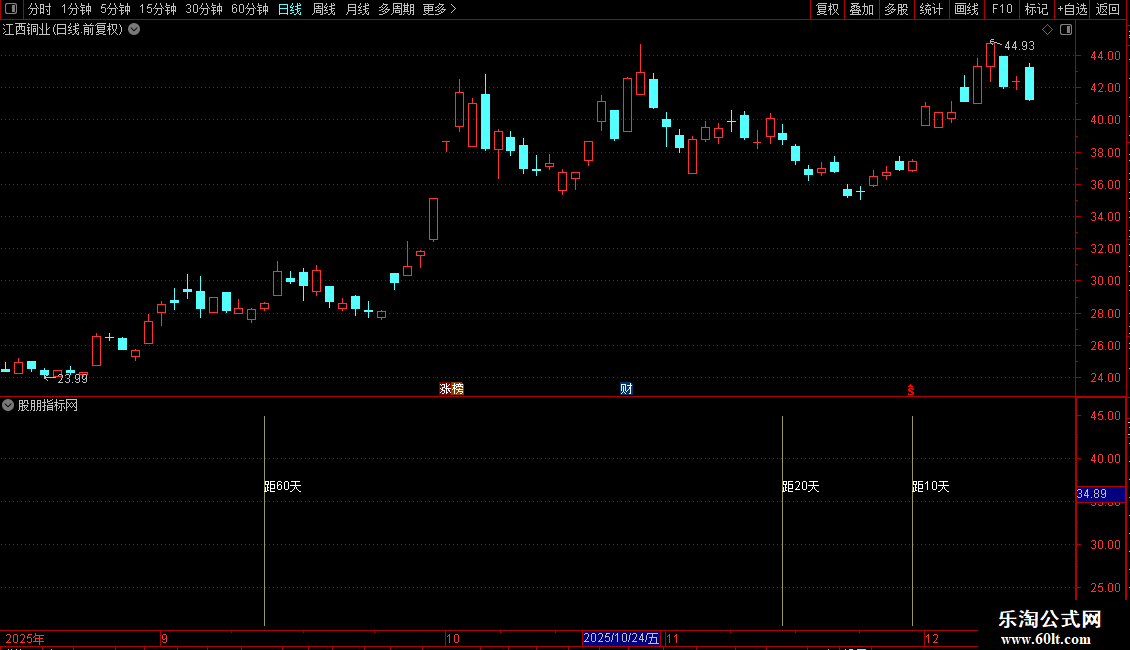1130x650 pixels.
Task: Select the 5分钟 period
Action: pos(115,9)
